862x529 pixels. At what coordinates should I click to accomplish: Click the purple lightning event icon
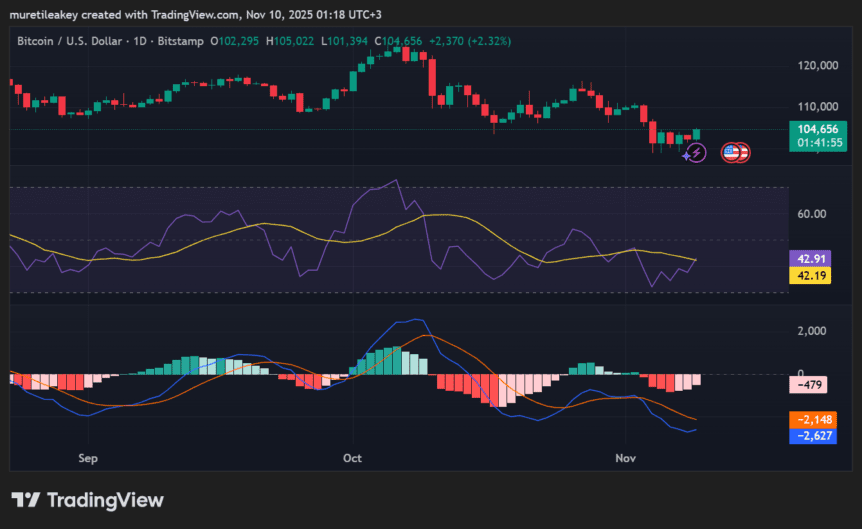click(697, 152)
